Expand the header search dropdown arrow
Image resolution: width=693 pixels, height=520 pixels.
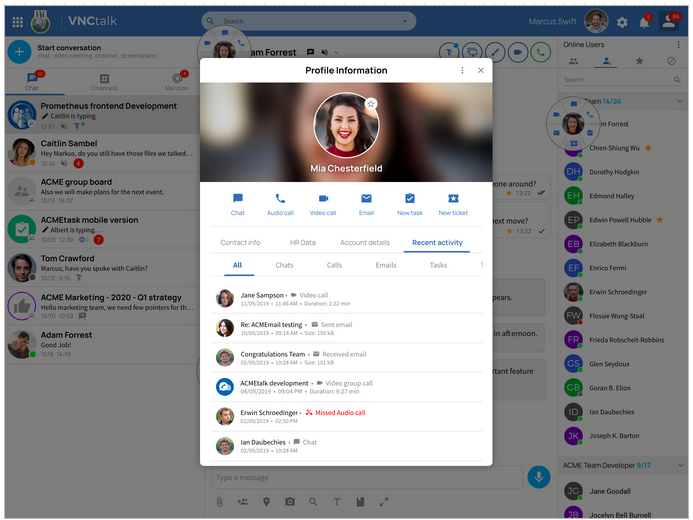[x=405, y=21]
